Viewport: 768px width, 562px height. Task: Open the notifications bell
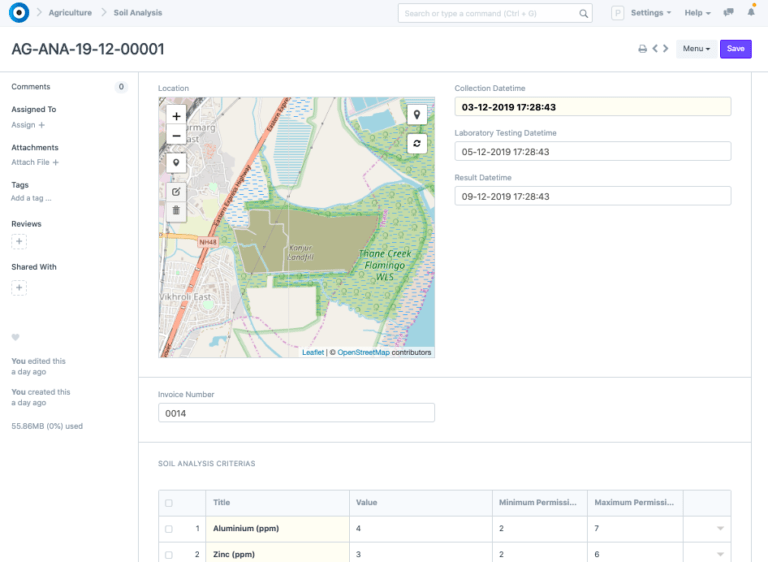(x=751, y=13)
